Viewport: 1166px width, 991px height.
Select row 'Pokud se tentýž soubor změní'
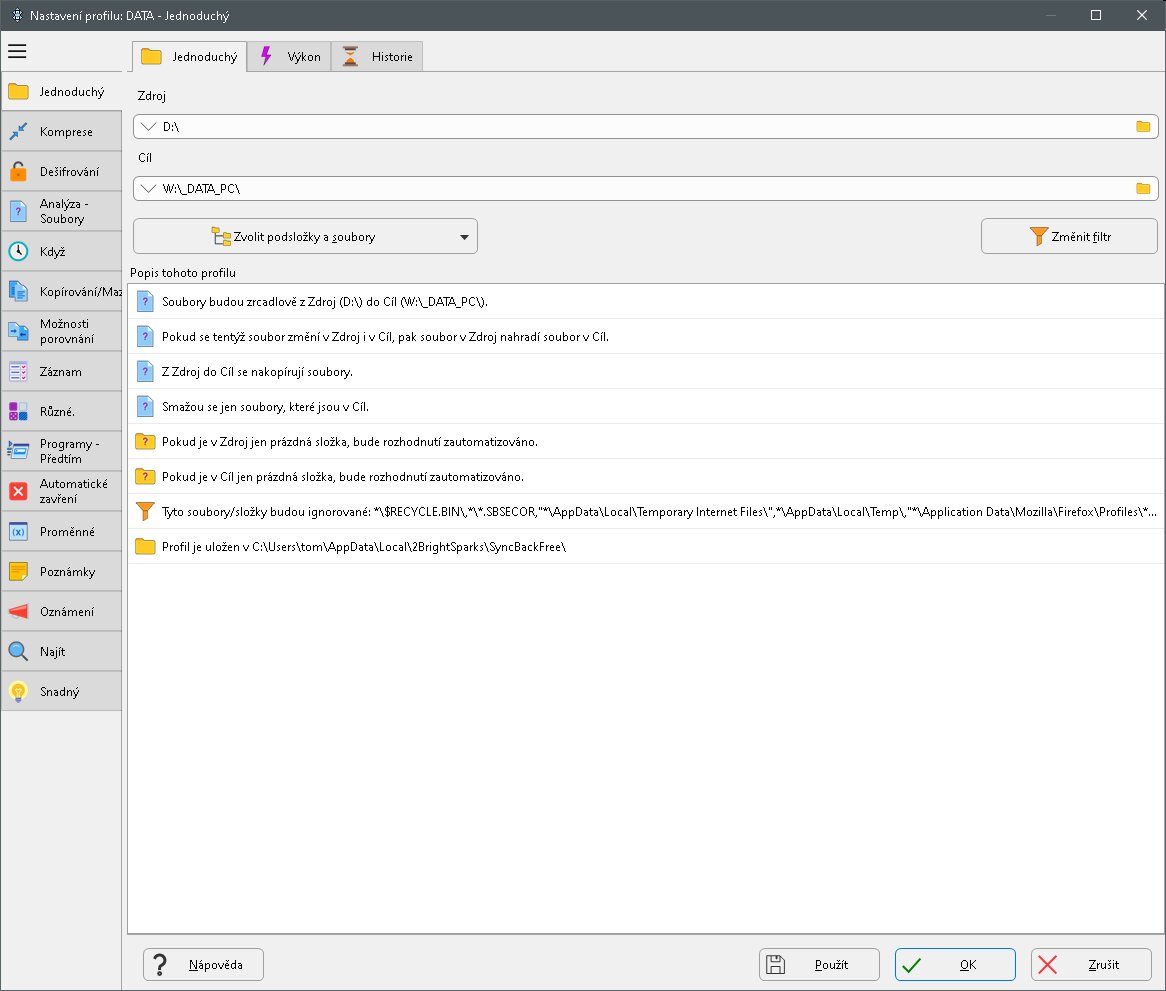645,337
